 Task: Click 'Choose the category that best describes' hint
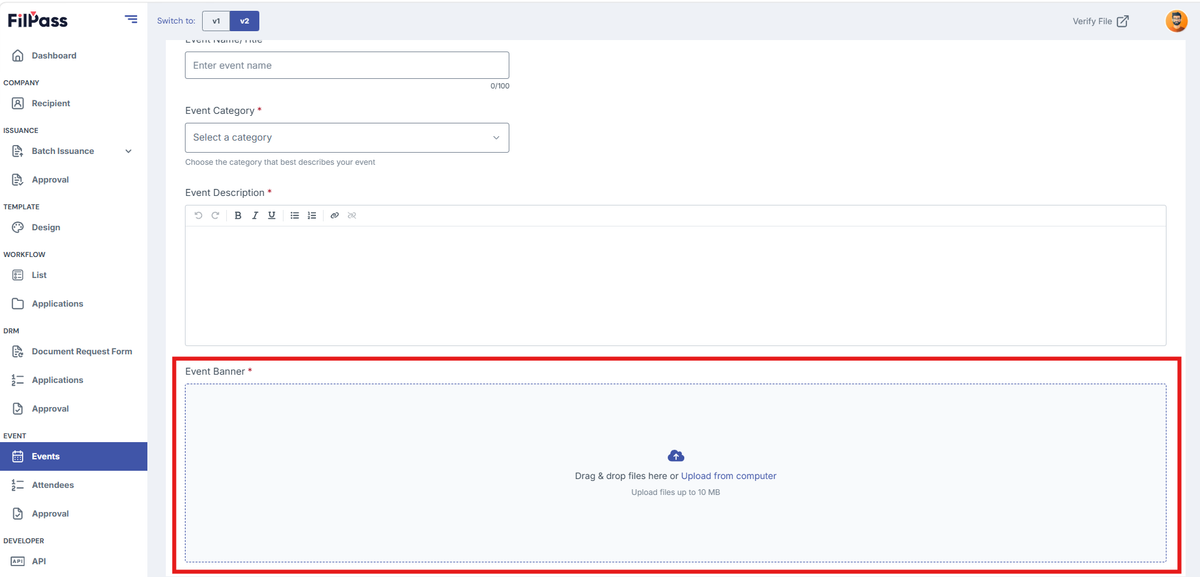point(280,162)
